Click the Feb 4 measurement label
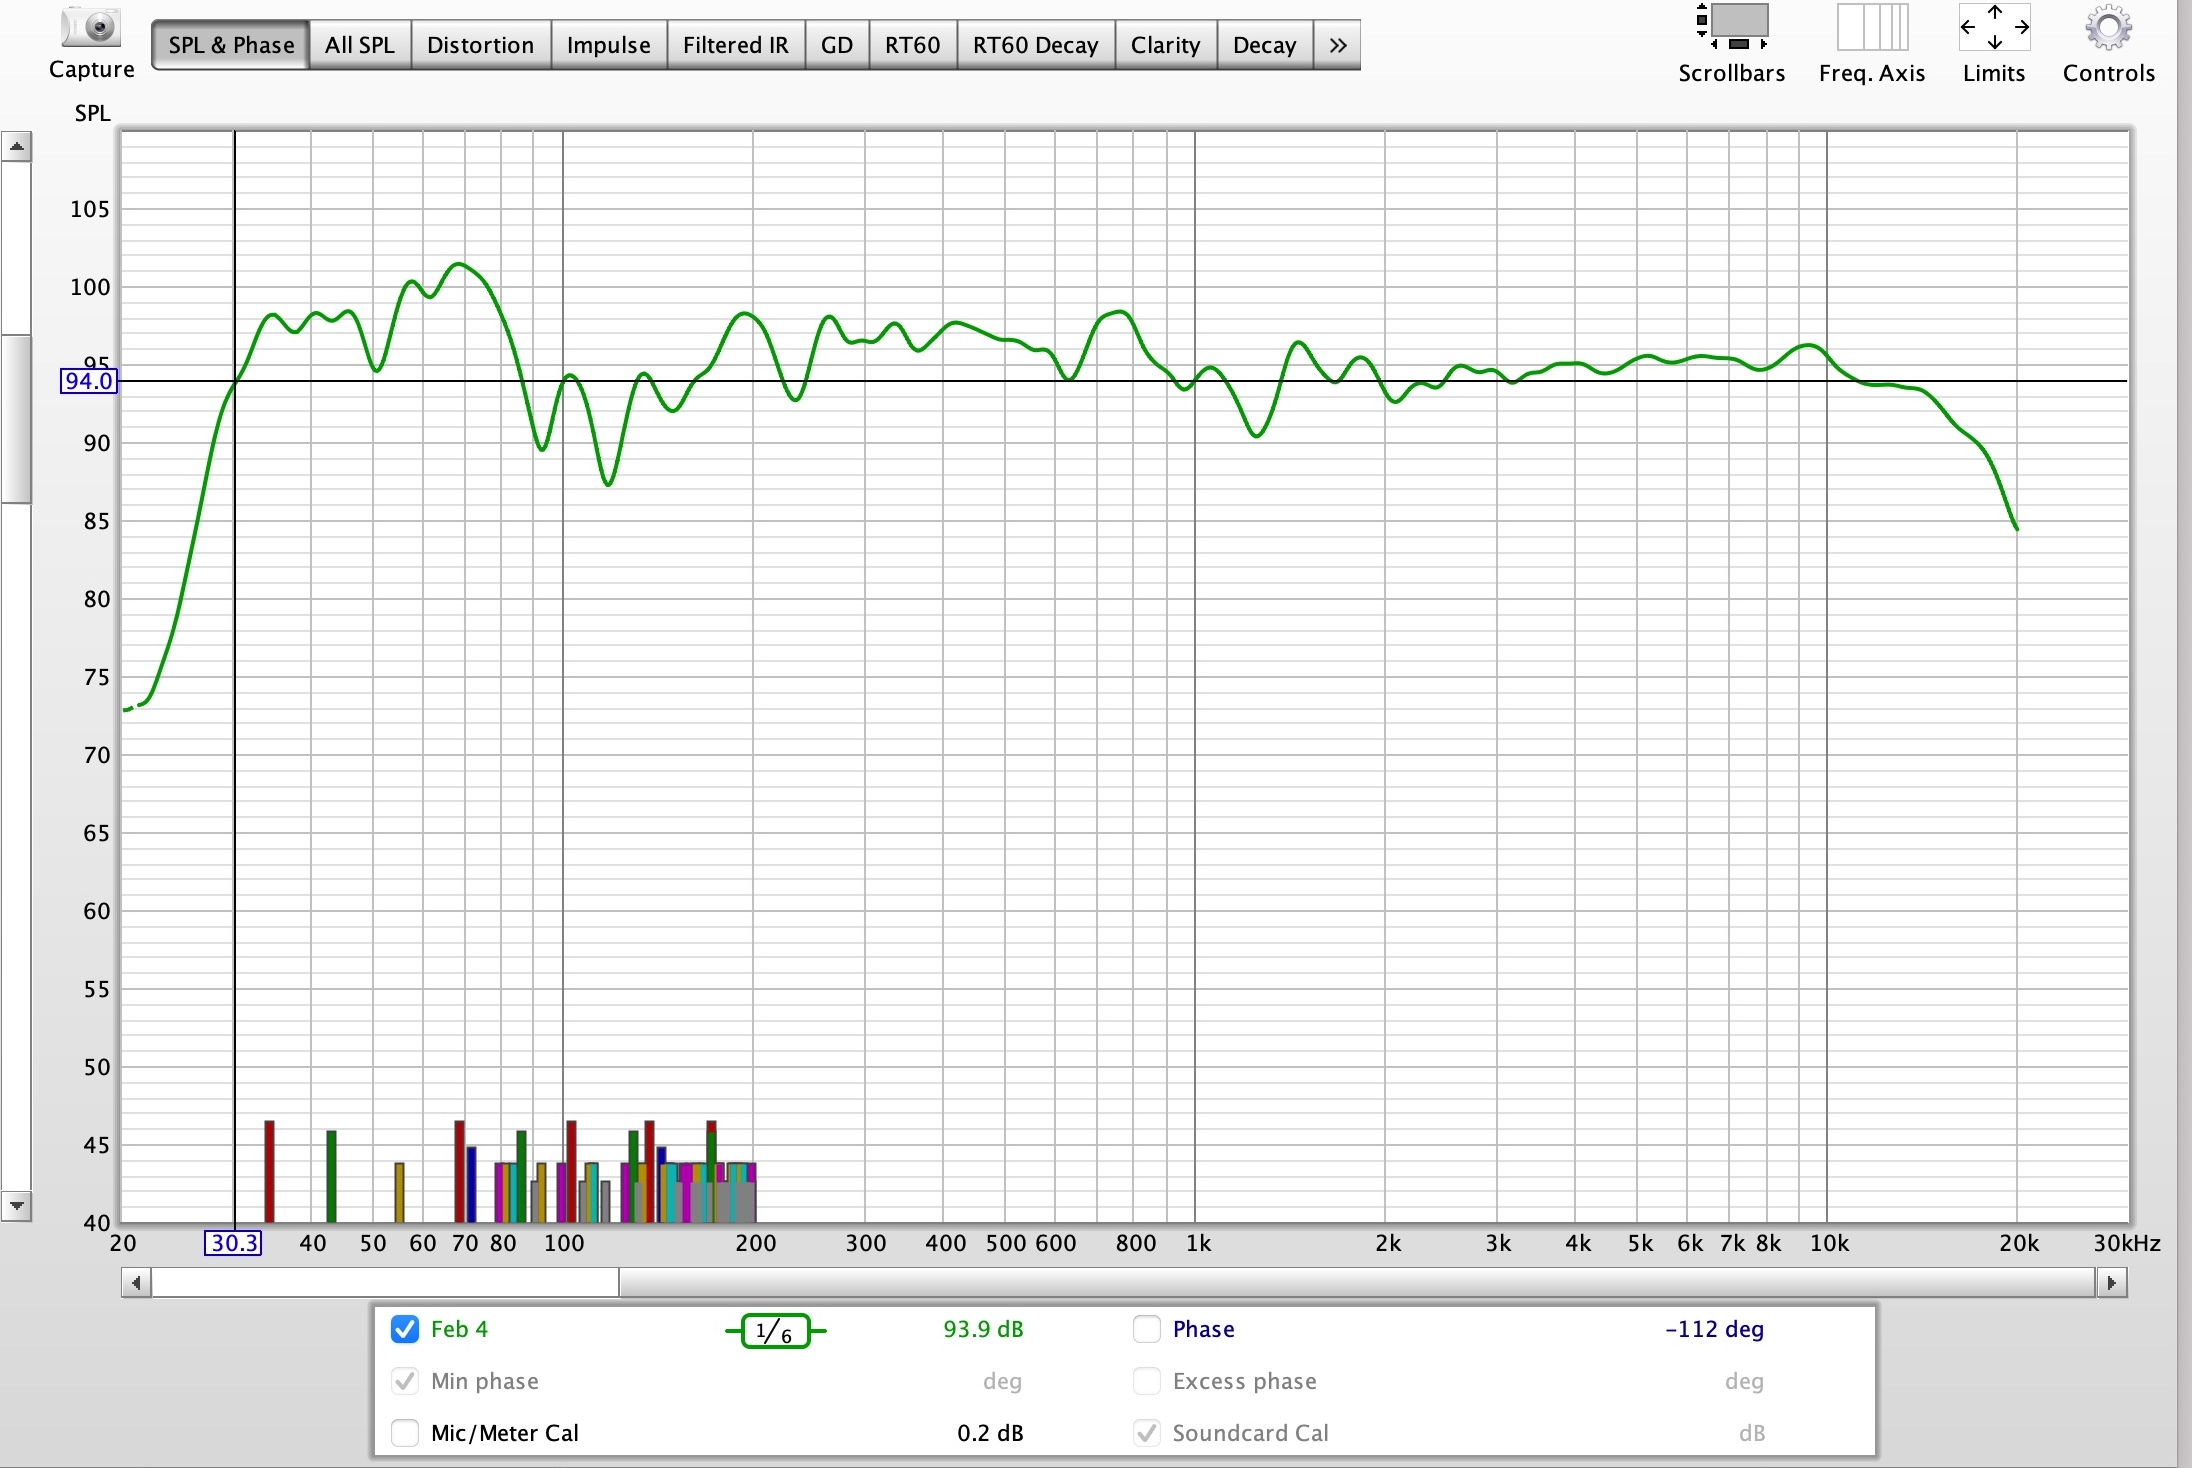The image size is (2192, 1468). pyautogui.click(x=459, y=1329)
